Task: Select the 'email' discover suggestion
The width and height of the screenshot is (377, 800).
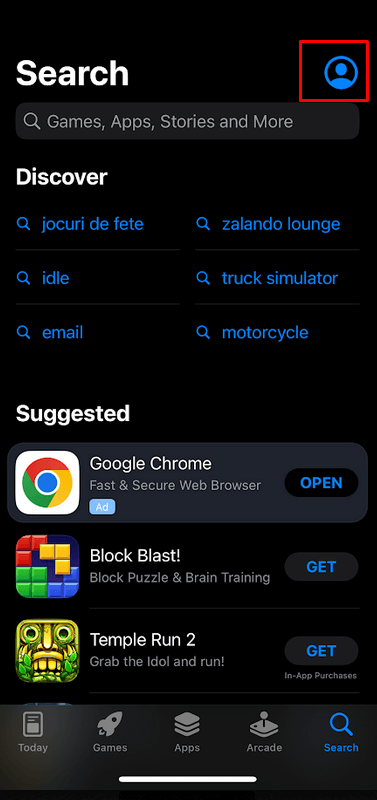Action: click(x=62, y=333)
